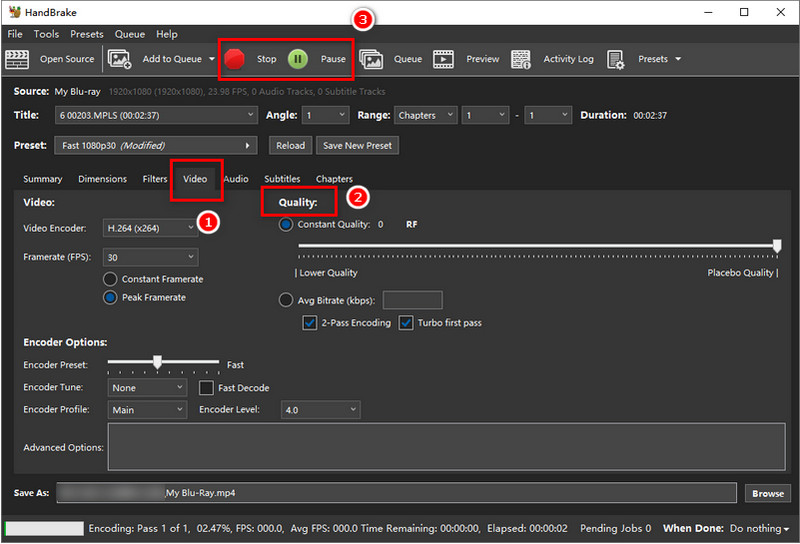
Task: Open the Encoder Tune dropdown
Action: [x=147, y=388]
